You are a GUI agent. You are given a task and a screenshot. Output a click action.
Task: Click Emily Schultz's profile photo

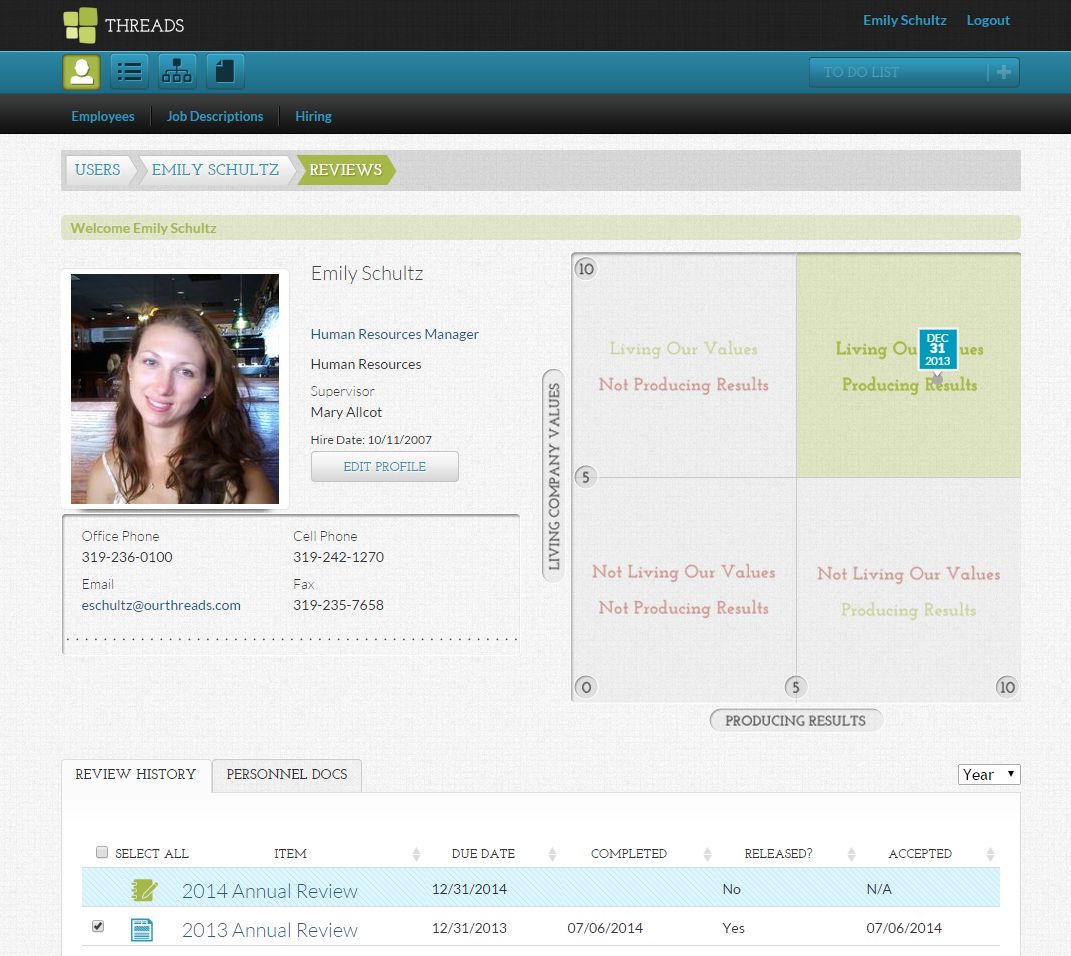coord(175,389)
